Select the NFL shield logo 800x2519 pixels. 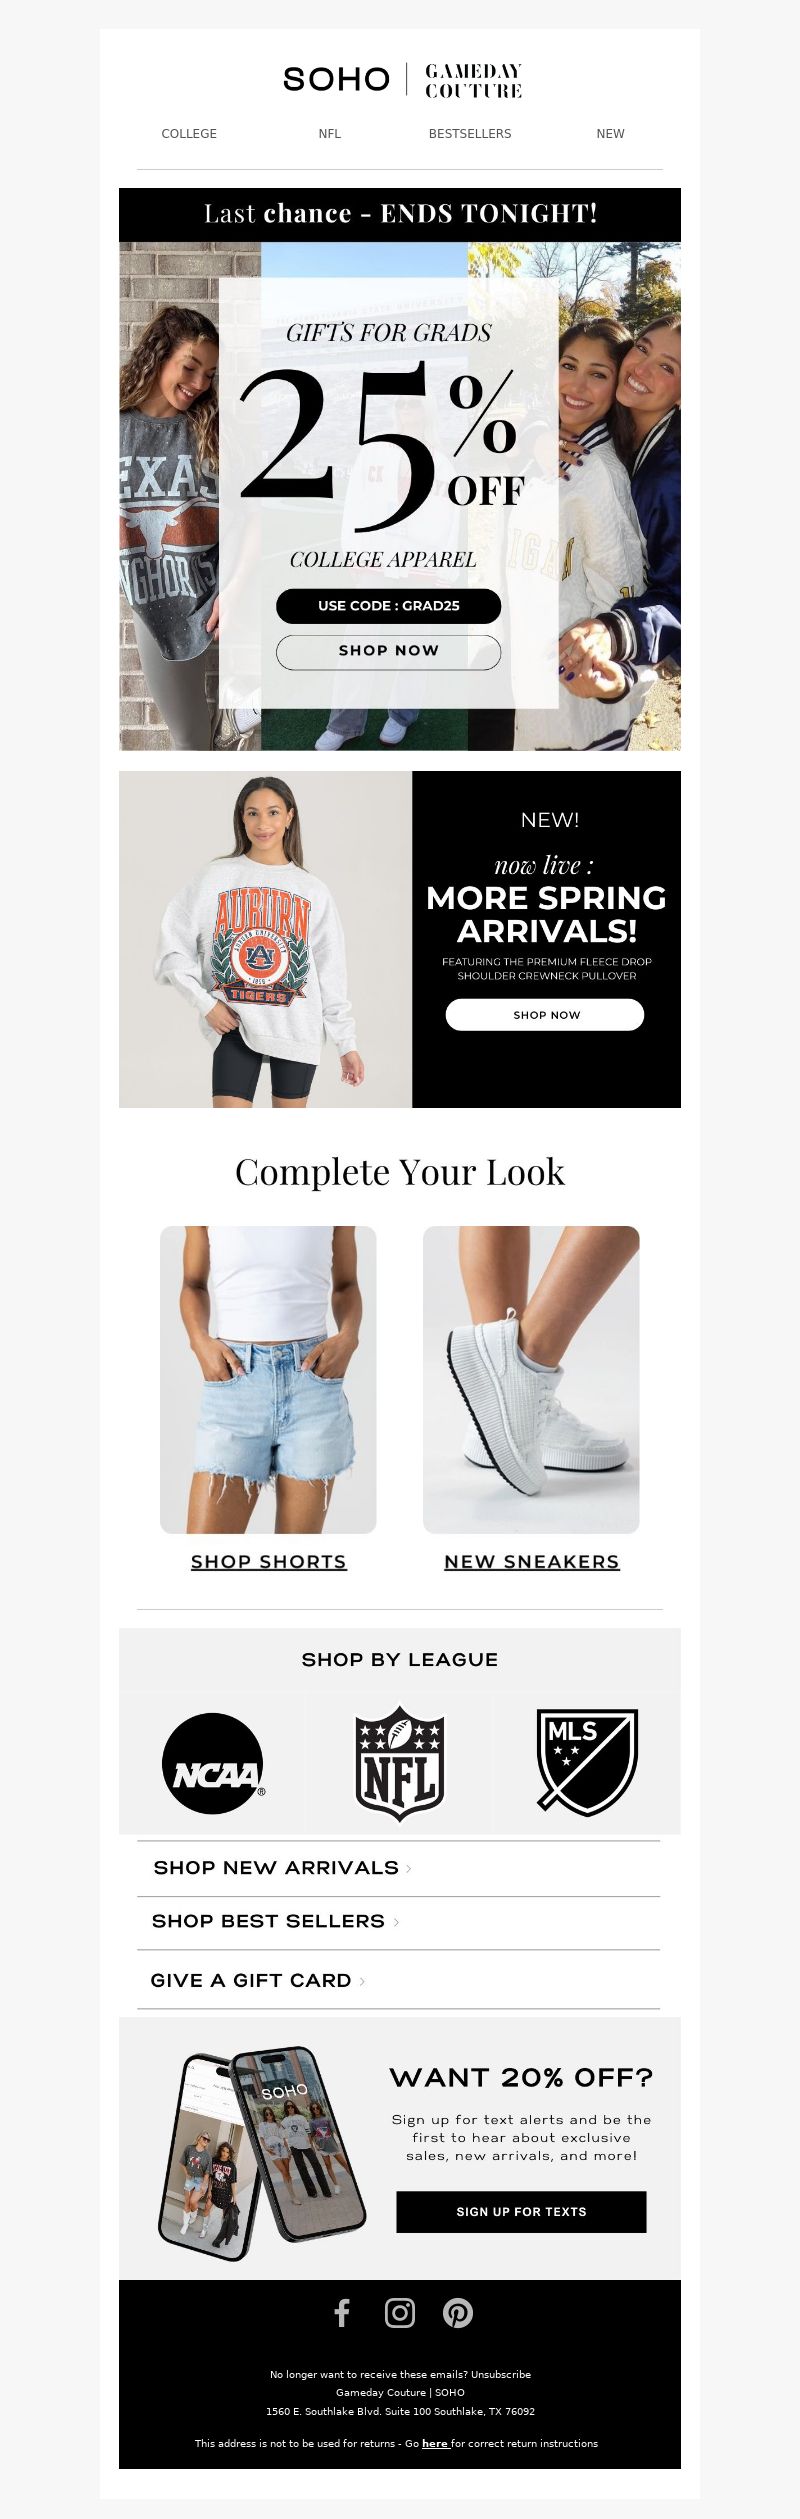tap(400, 1764)
